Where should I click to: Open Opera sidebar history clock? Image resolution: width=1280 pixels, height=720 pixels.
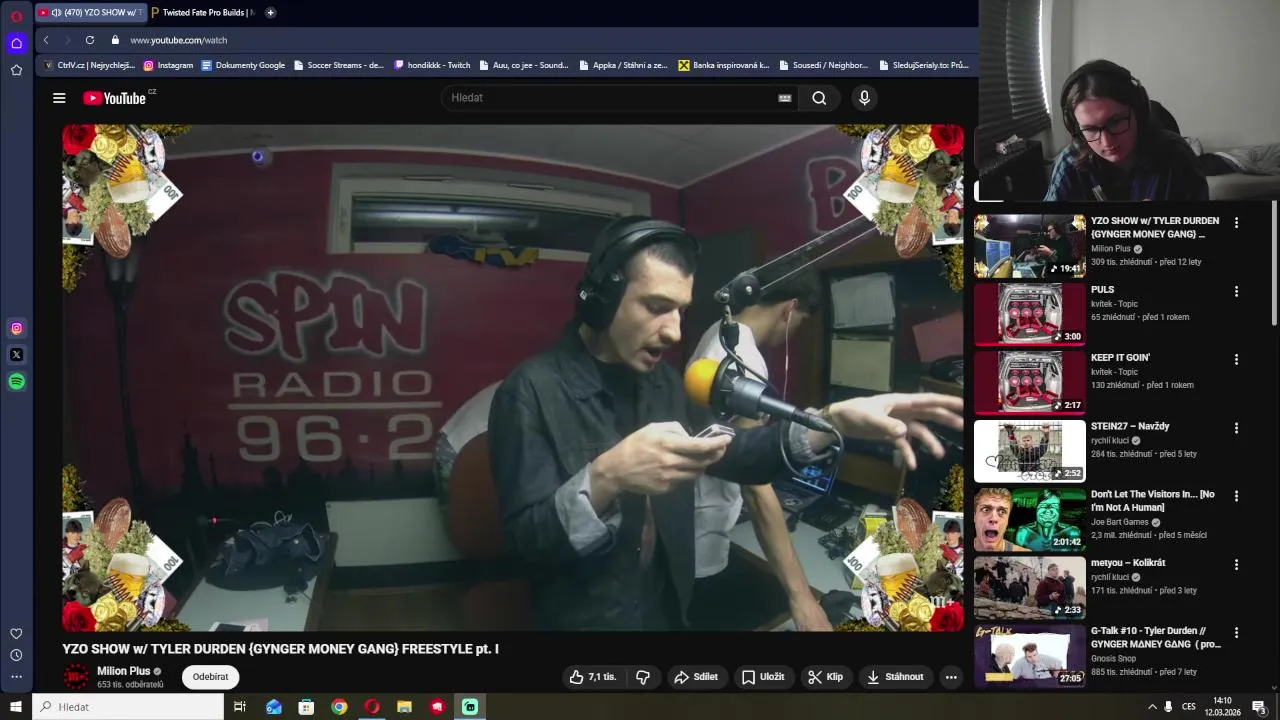(16, 655)
